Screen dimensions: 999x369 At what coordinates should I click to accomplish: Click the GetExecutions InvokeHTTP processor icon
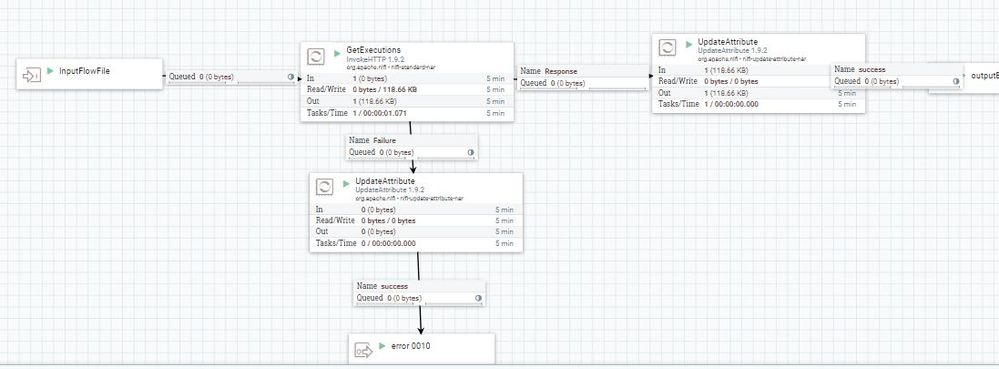tap(317, 56)
